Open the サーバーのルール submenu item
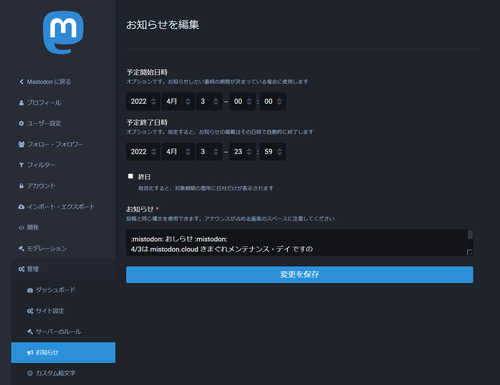 [x=63, y=332]
